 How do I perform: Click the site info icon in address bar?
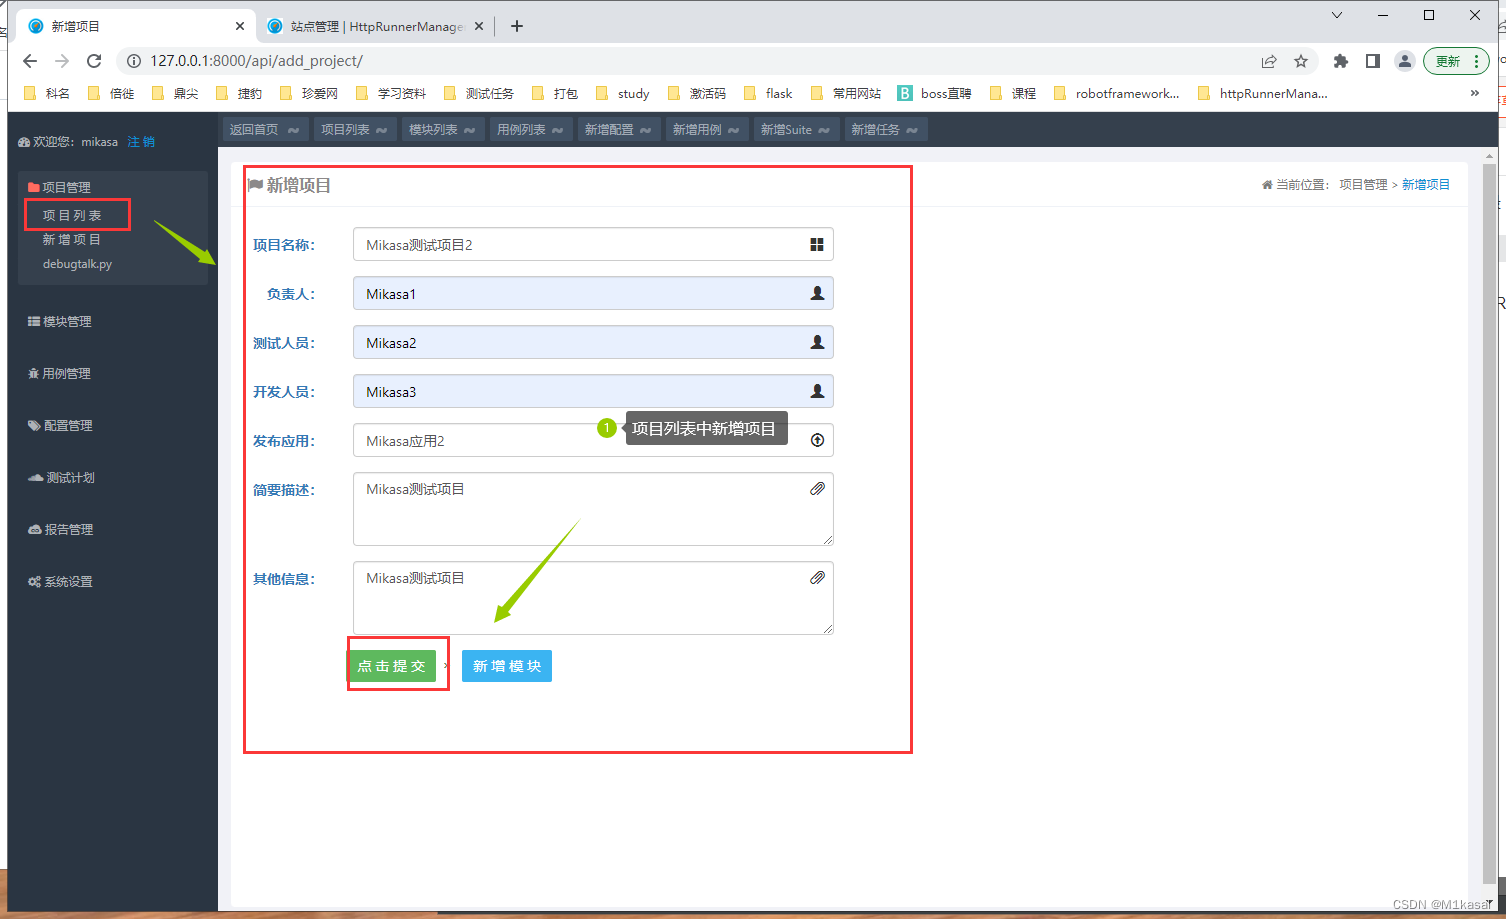[x=134, y=61]
